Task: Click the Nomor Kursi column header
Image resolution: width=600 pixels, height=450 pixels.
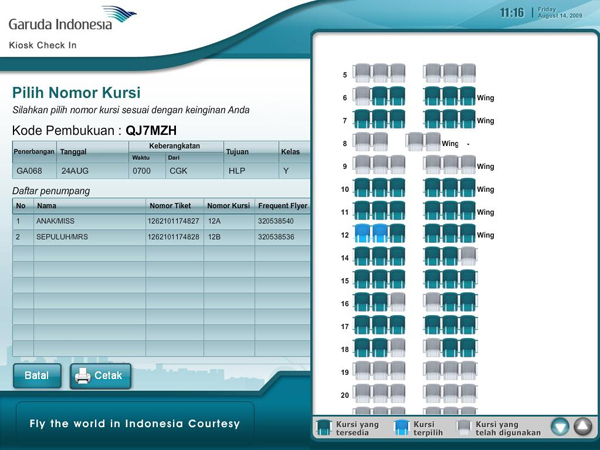Action: 228,205
